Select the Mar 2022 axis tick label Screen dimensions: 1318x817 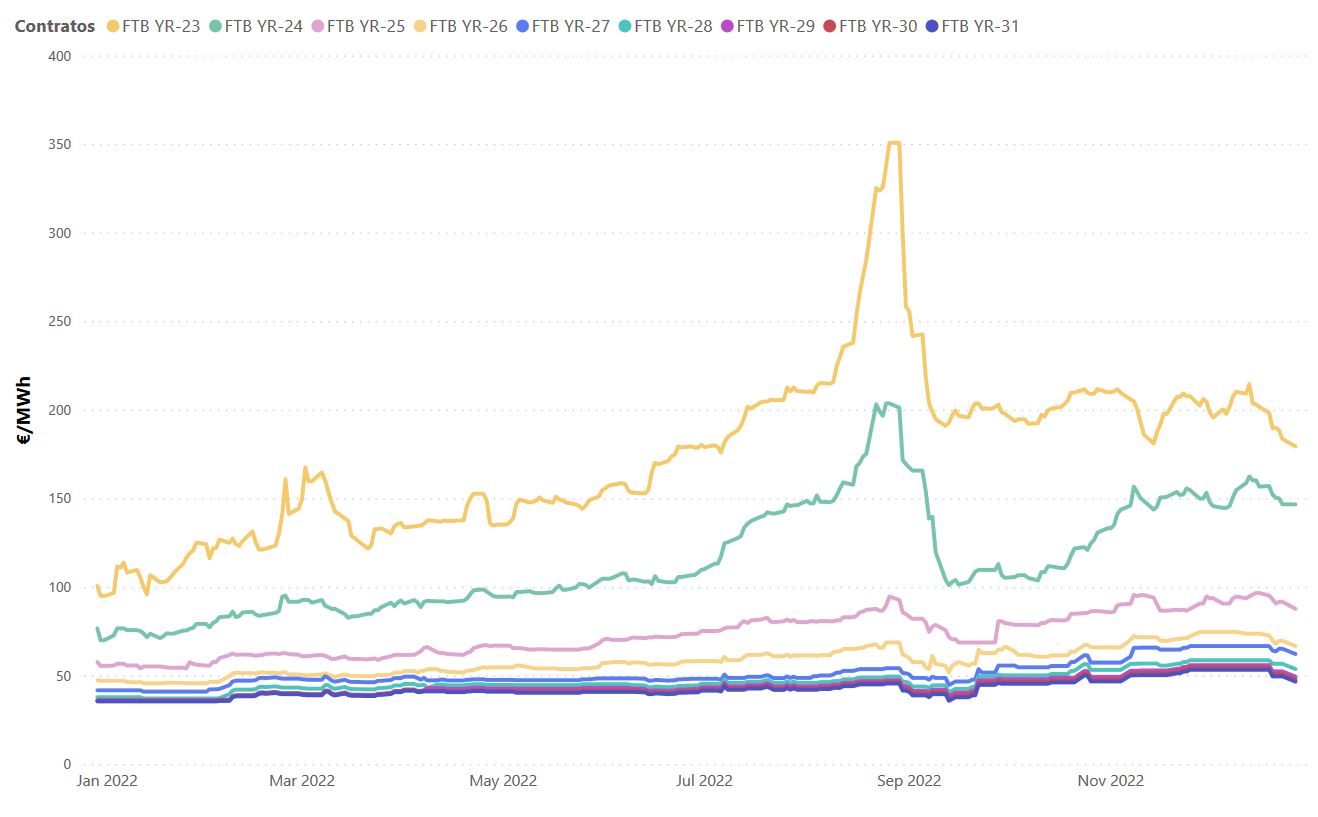(302, 781)
